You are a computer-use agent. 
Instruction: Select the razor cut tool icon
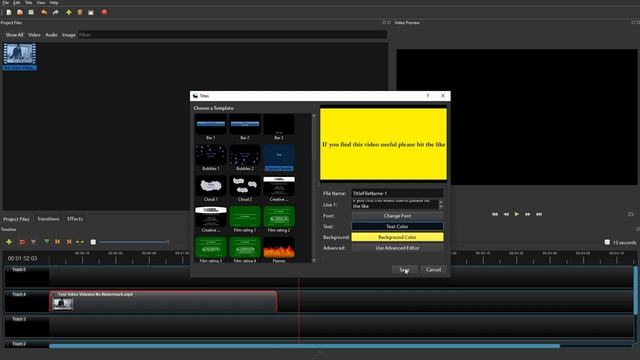pos(33,242)
